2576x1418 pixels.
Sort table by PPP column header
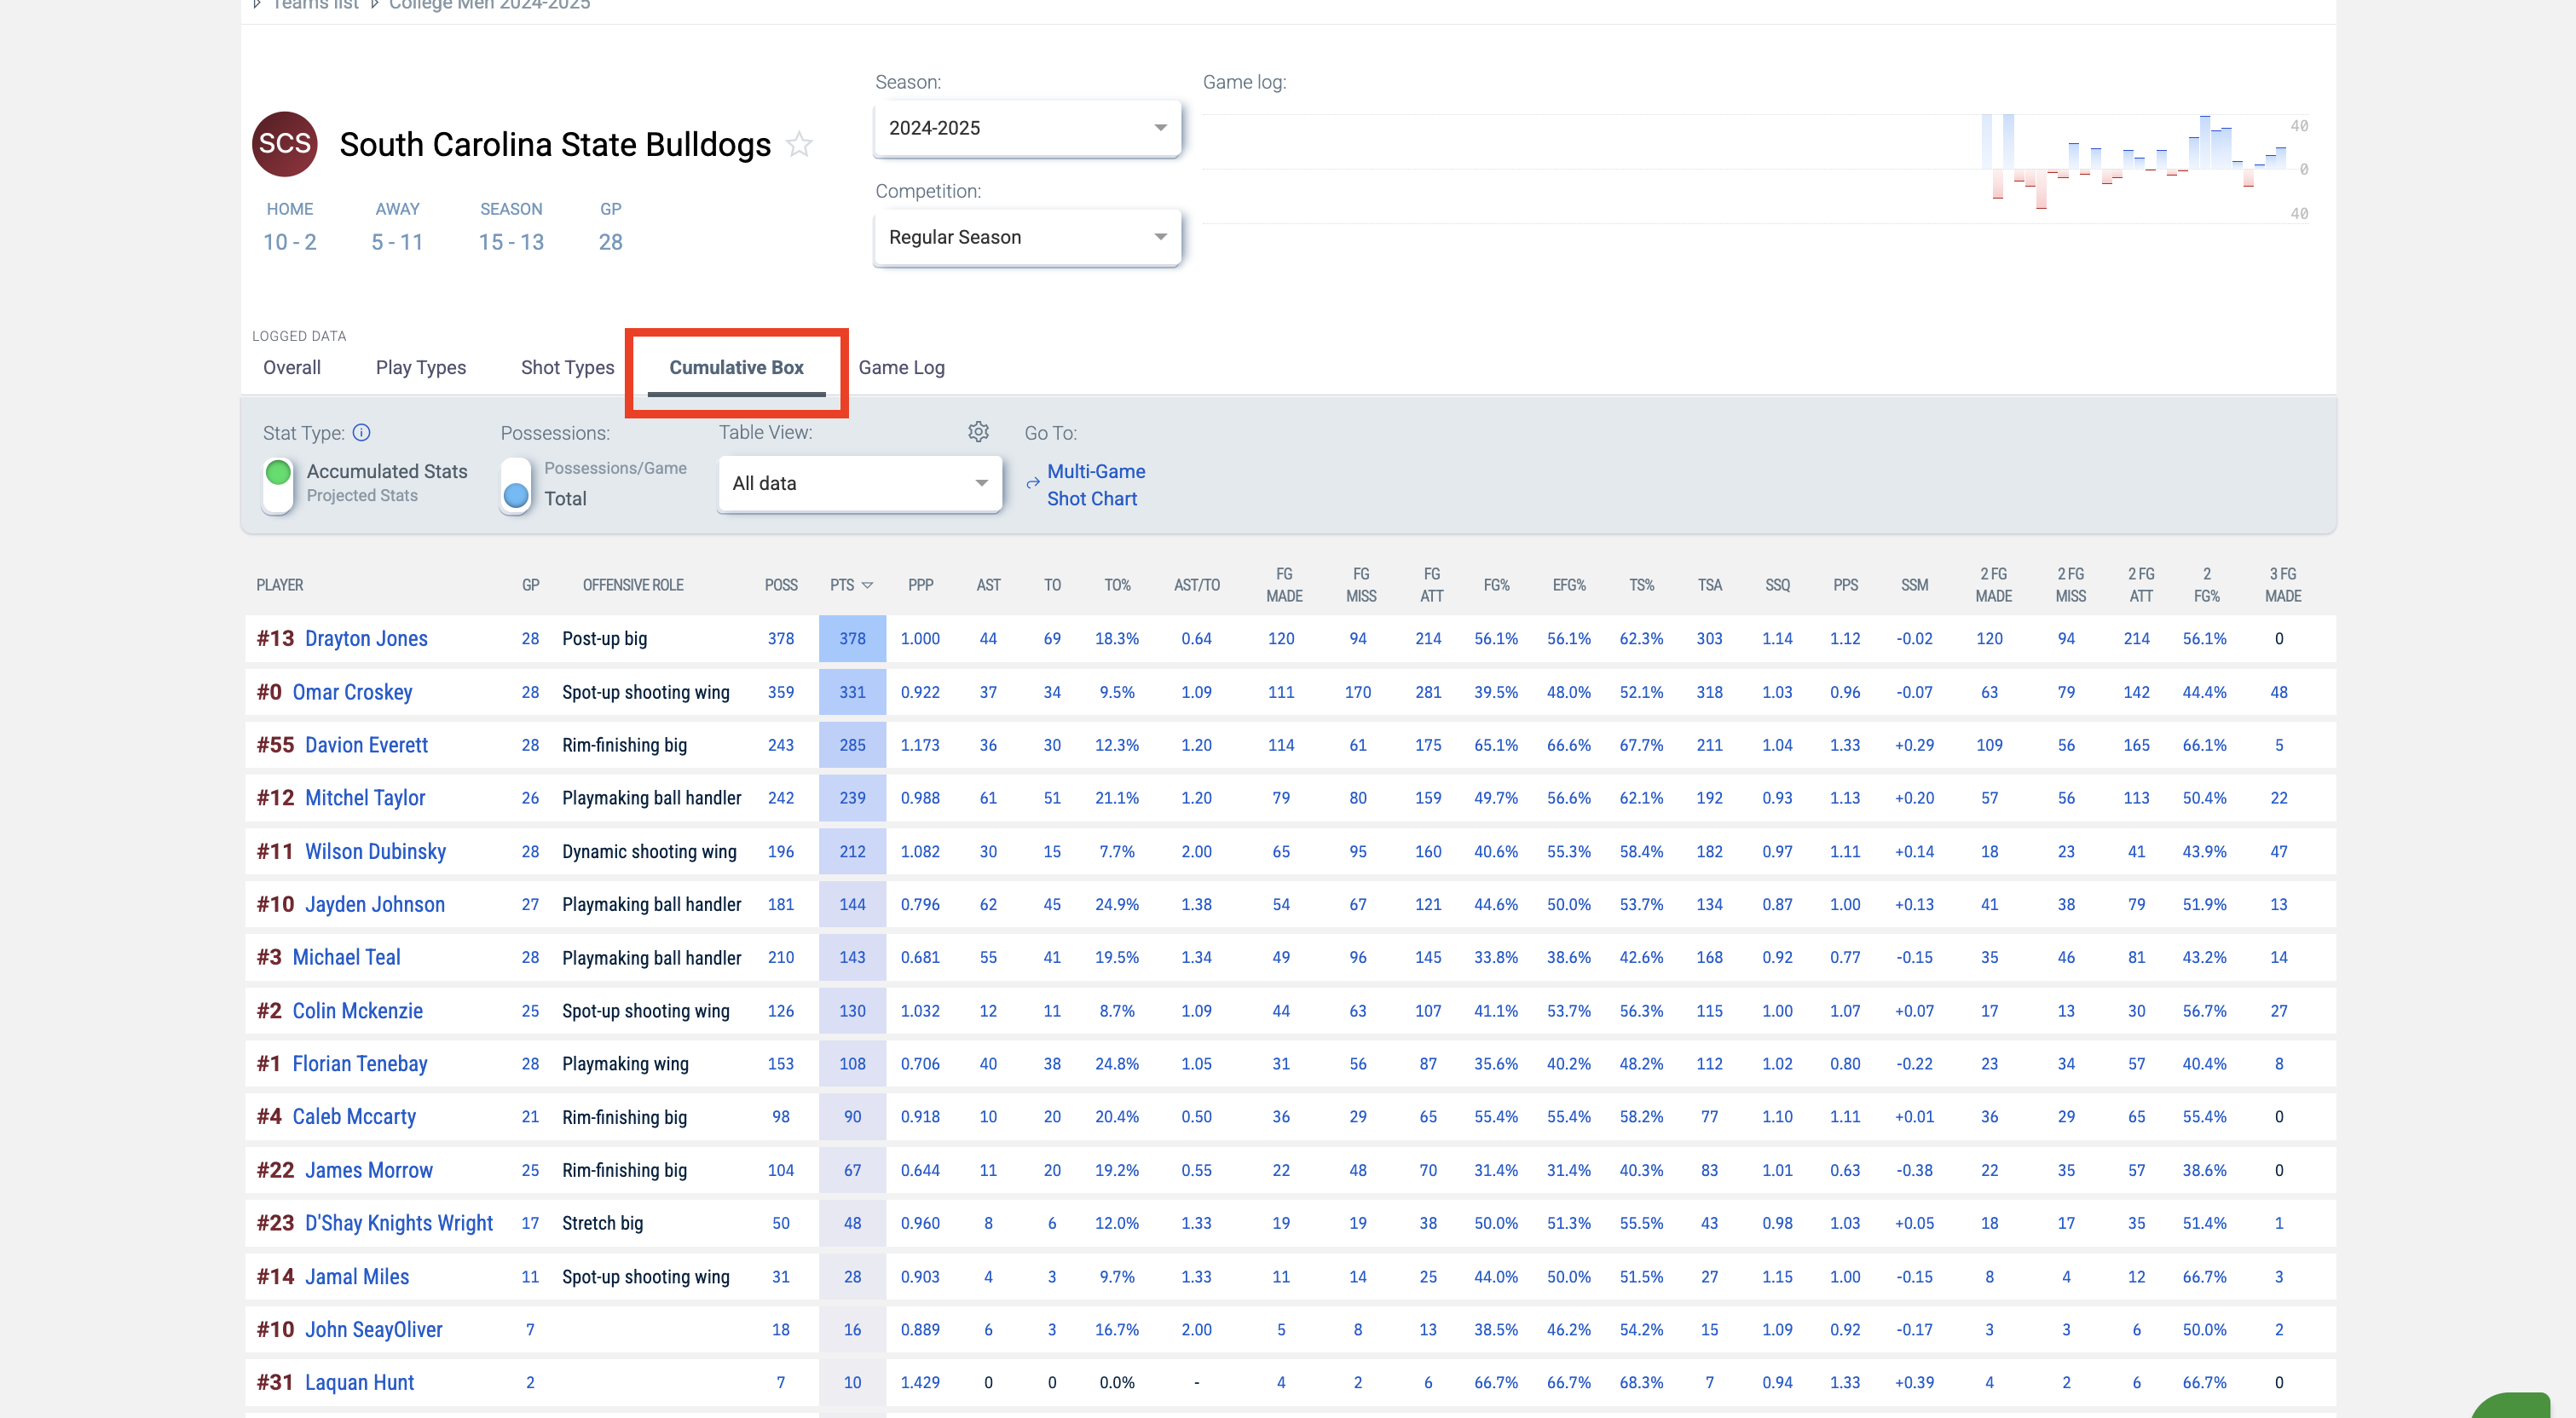(920, 585)
